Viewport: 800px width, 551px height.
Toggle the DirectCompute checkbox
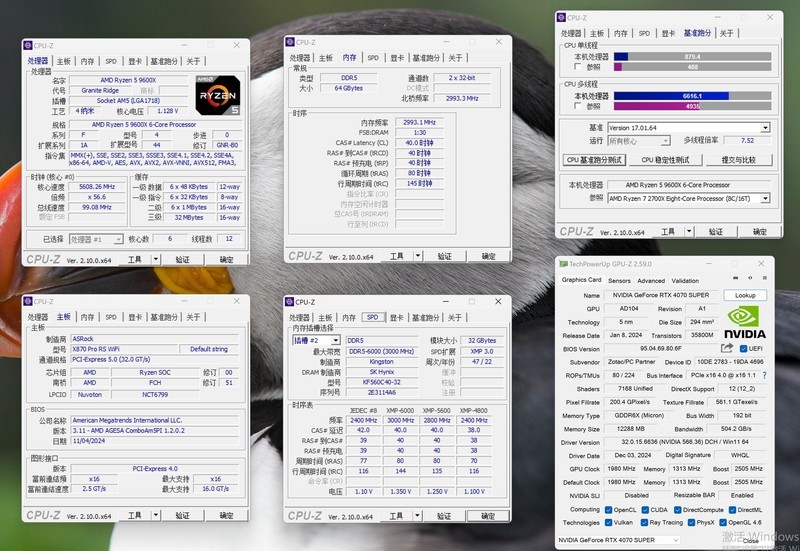coord(678,510)
